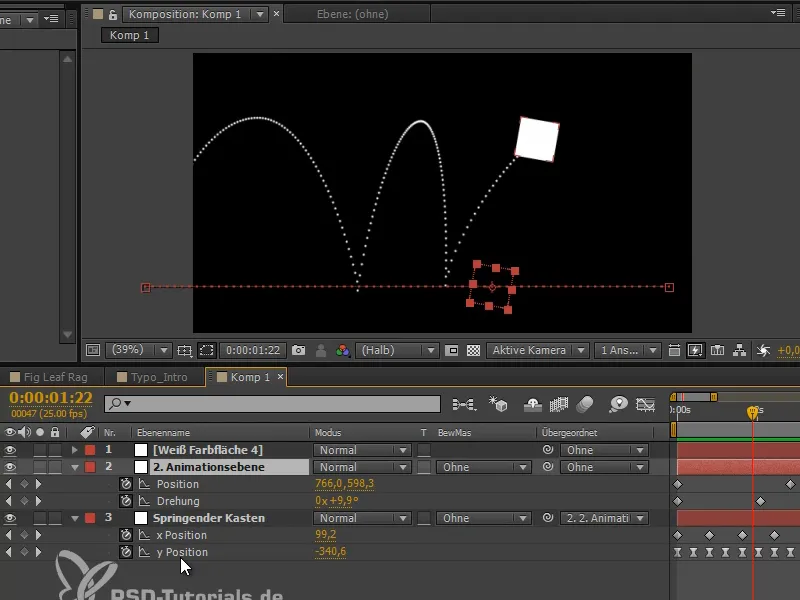Click the Drehung value 0x+9,9°
The width and height of the screenshot is (800, 600).
[337, 501]
